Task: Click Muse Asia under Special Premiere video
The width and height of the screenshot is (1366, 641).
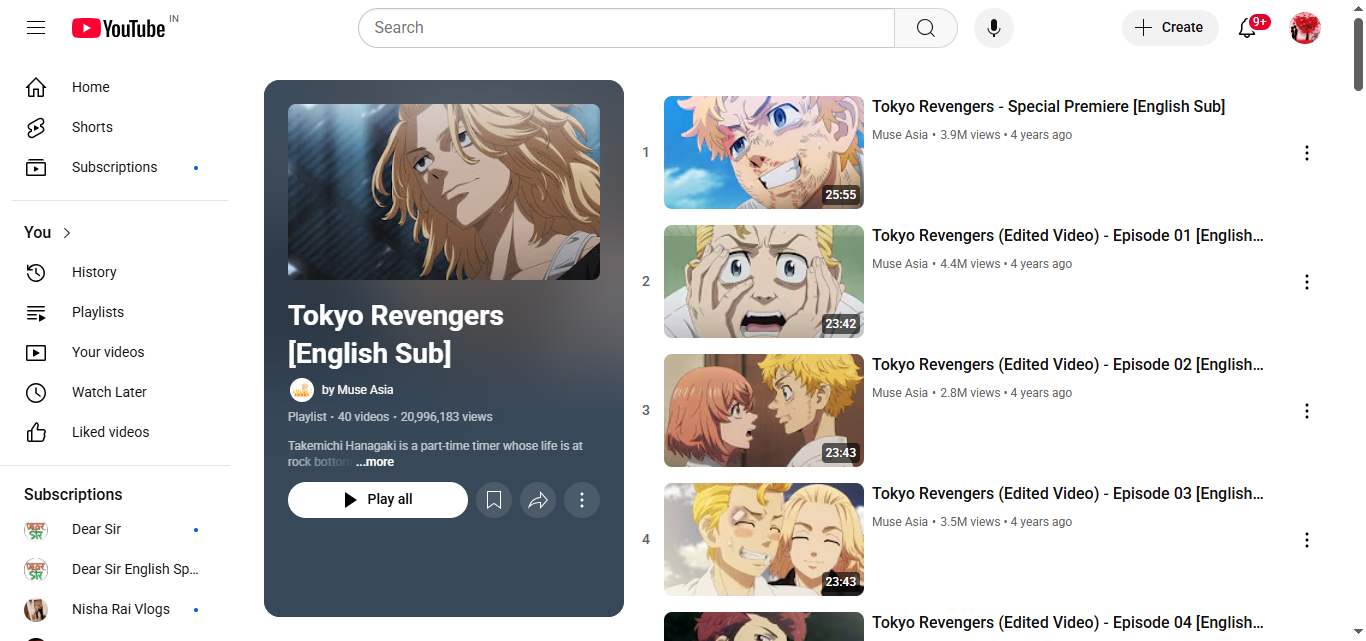Action: (900, 135)
